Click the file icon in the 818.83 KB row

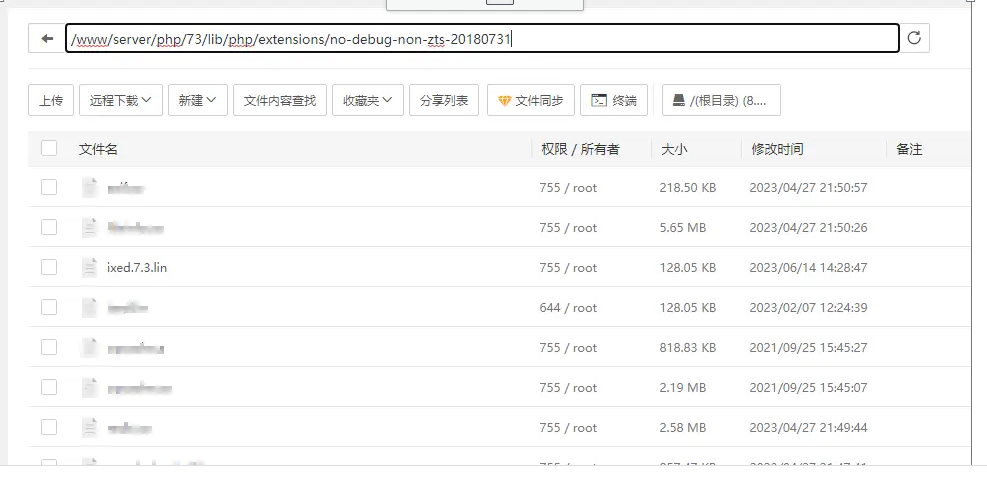pyautogui.click(x=90, y=348)
